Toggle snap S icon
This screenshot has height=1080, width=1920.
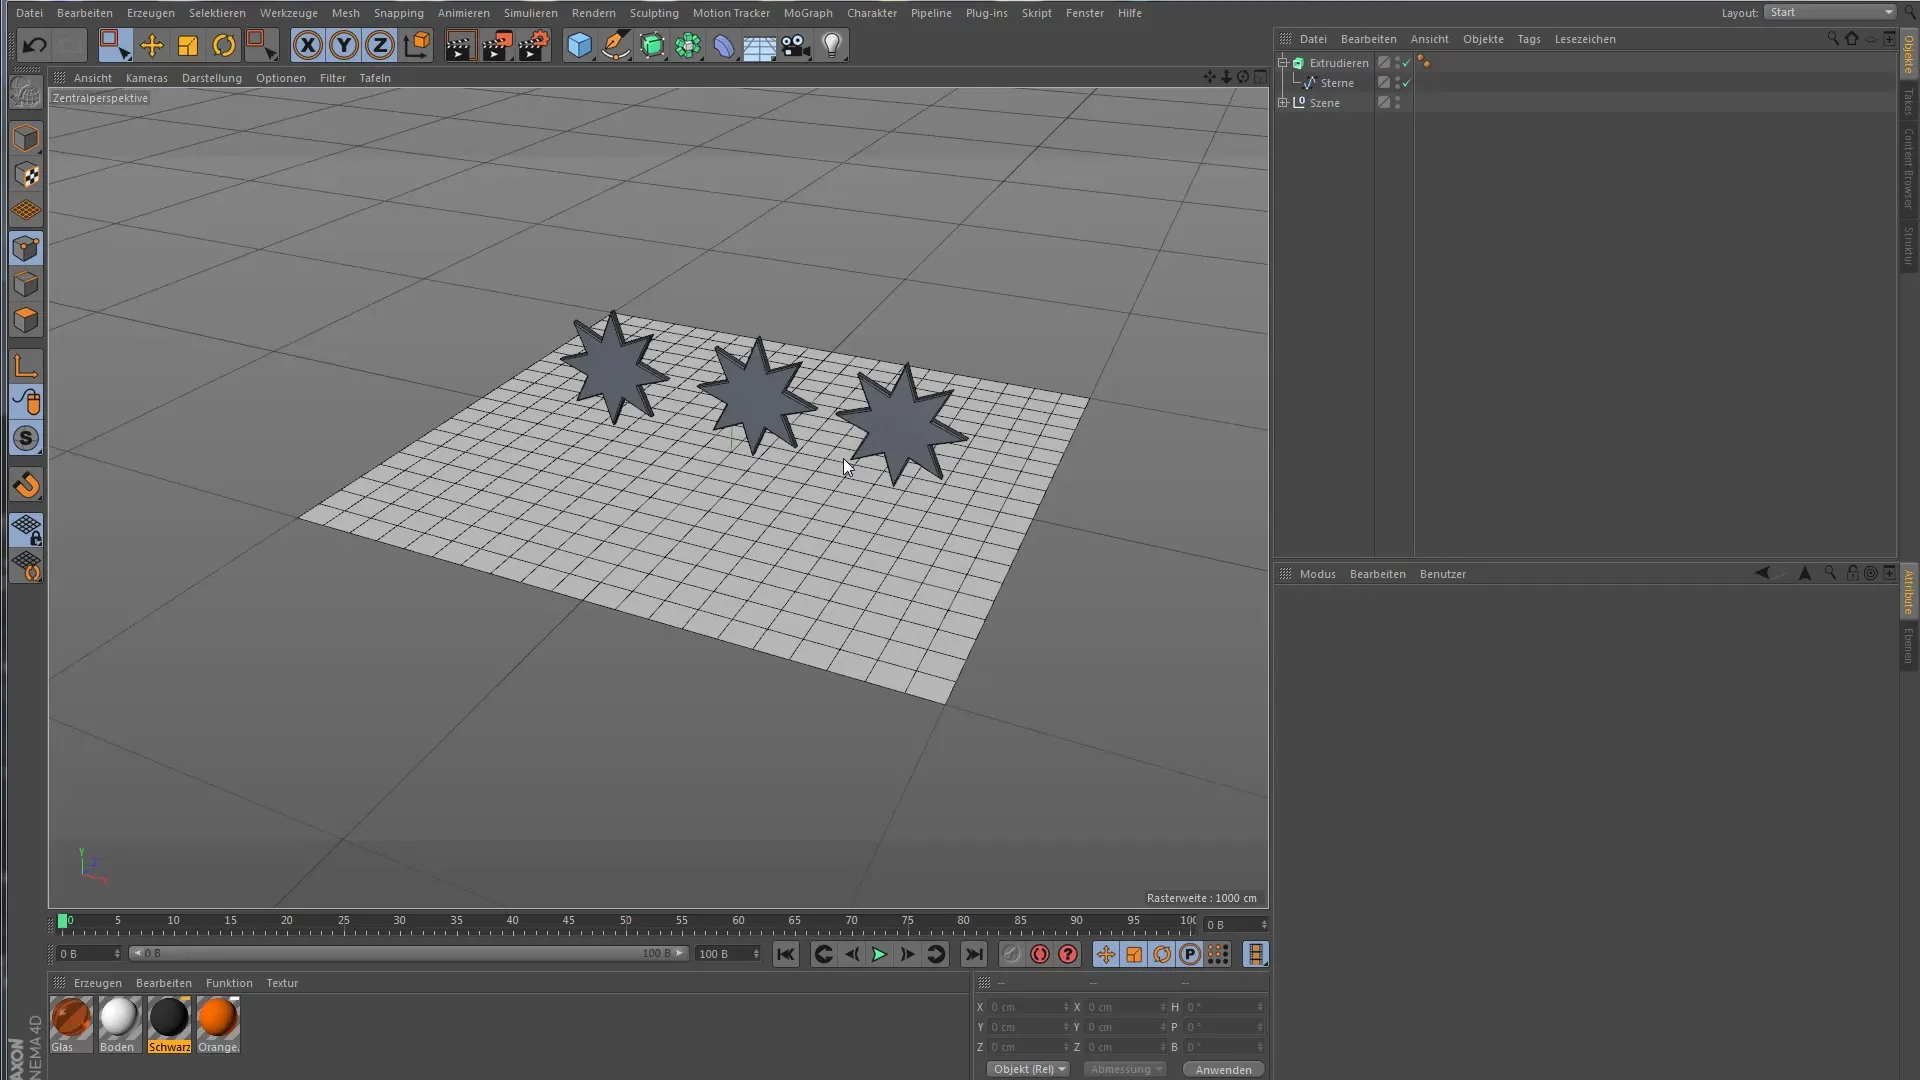pos(26,438)
